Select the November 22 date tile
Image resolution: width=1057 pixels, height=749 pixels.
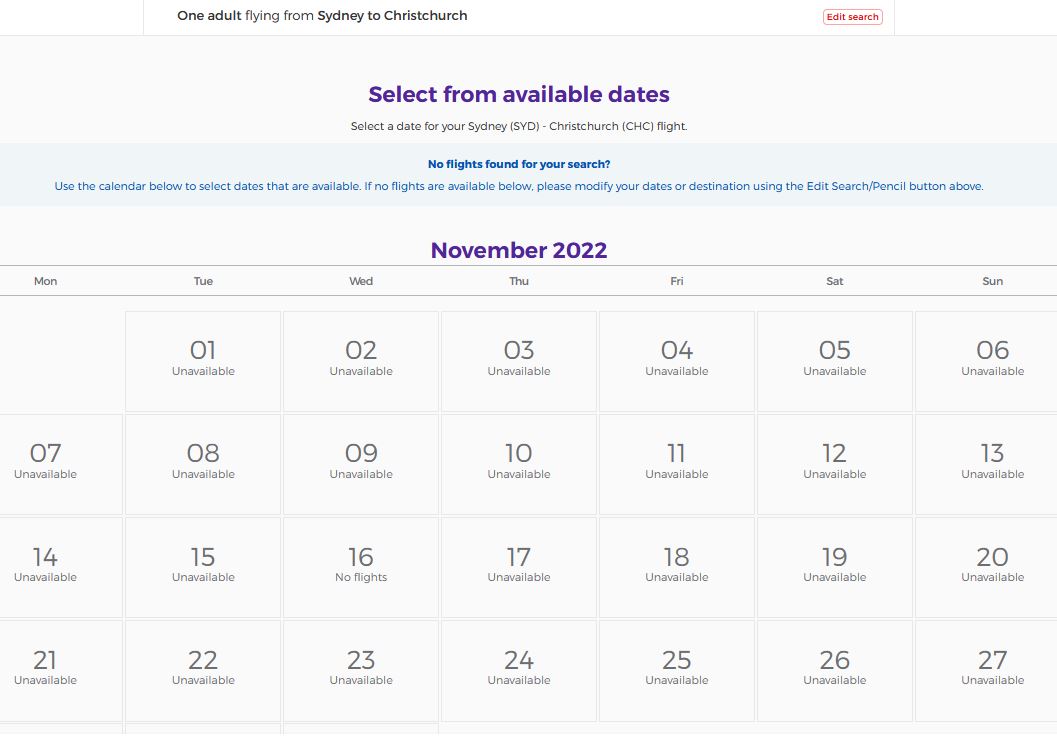pos(203,669)
